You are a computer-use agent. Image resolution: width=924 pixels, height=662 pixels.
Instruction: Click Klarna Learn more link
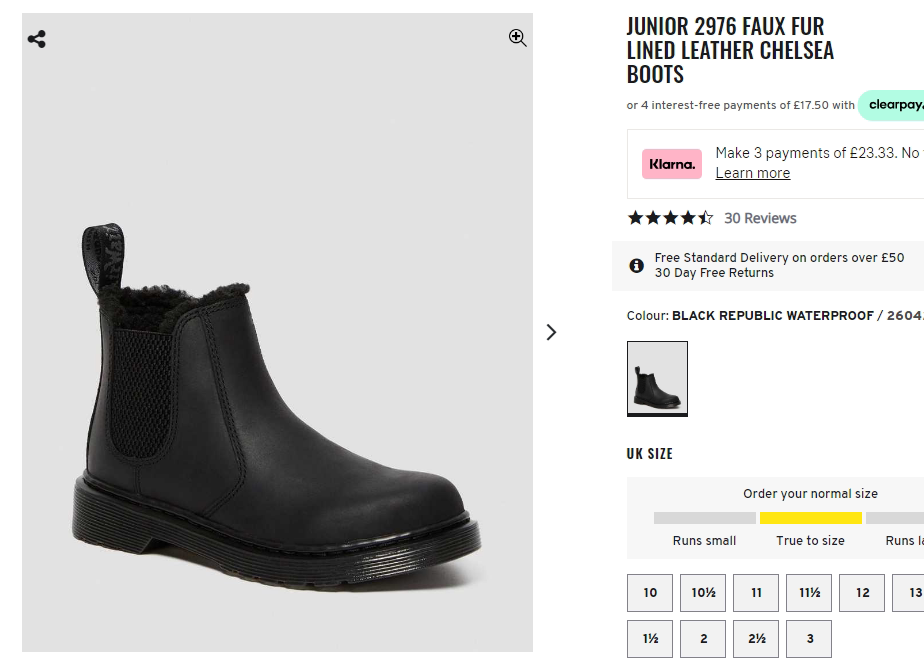(752, 173)
